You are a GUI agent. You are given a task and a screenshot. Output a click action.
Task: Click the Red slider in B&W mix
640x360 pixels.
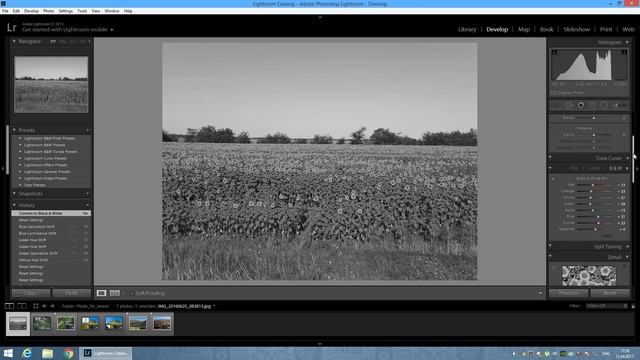[595, 185]
